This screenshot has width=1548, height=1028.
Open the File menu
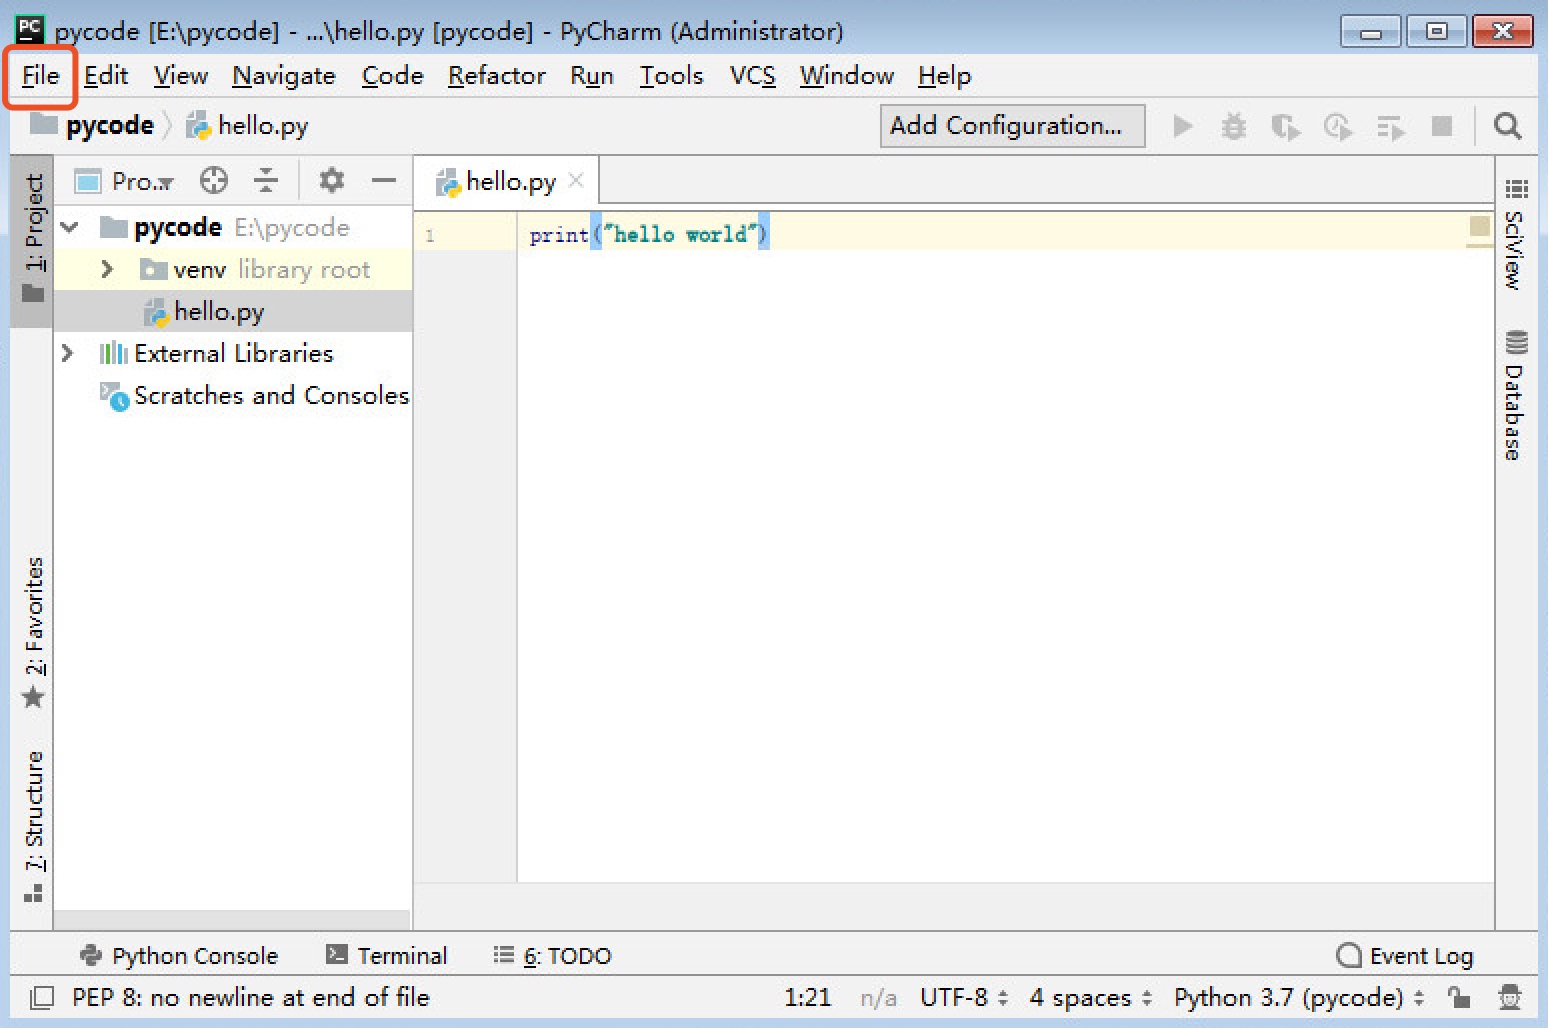(x=41, y=76)
